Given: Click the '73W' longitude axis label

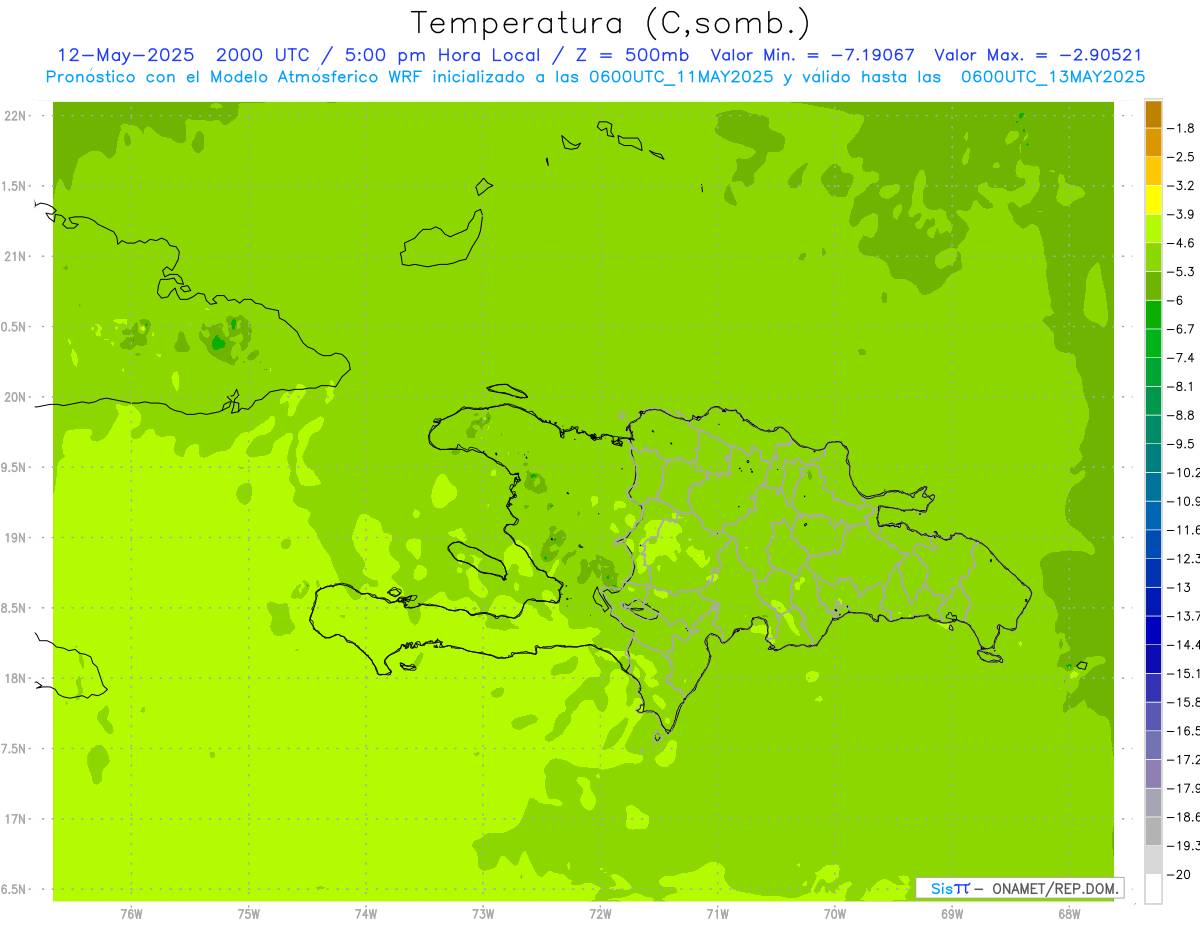Looking at the screenshot, I should pos(483,914).
